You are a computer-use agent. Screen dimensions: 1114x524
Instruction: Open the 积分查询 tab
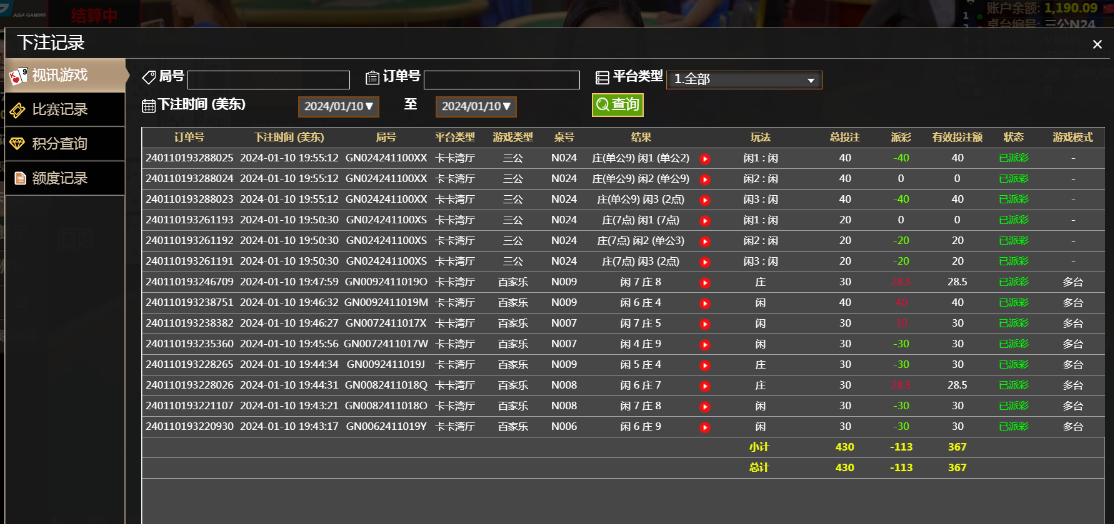click(x=64, y=143)
